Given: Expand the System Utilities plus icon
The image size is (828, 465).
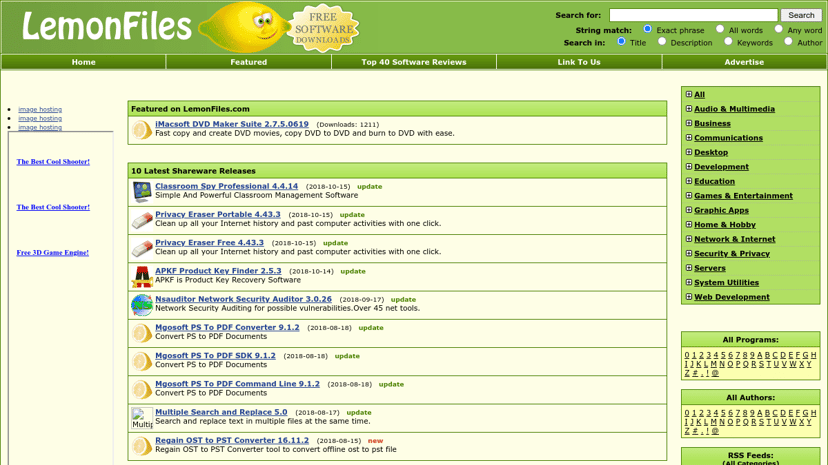Looking at the screenshot, I should pyautogui.click(x=689, y=282).
